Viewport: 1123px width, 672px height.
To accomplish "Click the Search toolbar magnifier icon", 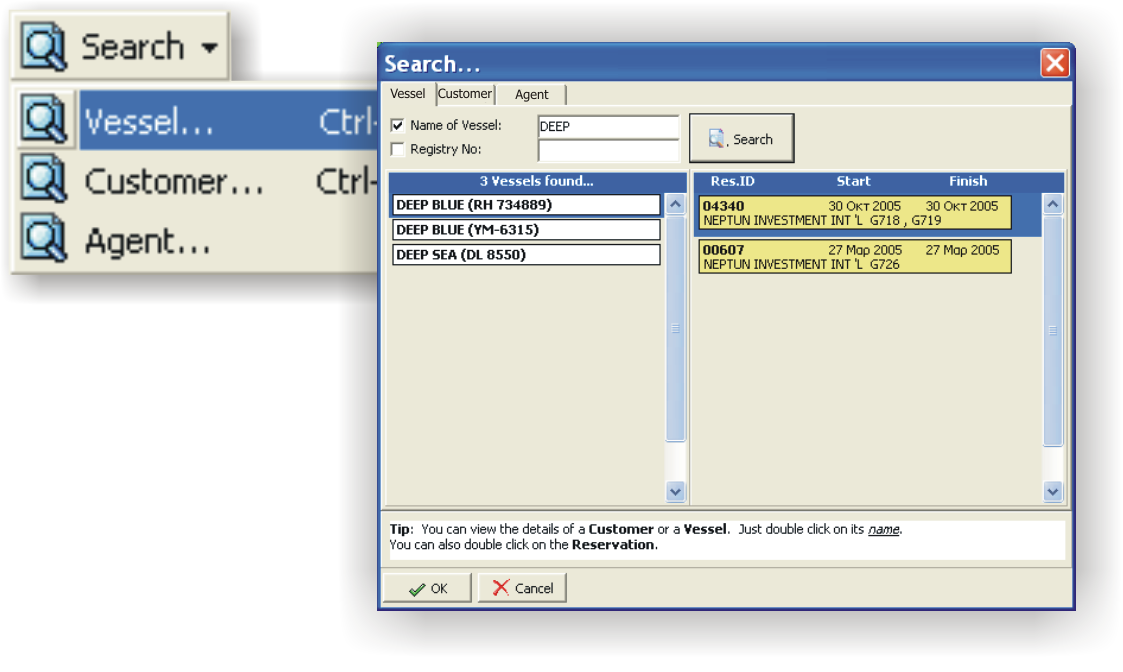I will [x=44, y=47].
